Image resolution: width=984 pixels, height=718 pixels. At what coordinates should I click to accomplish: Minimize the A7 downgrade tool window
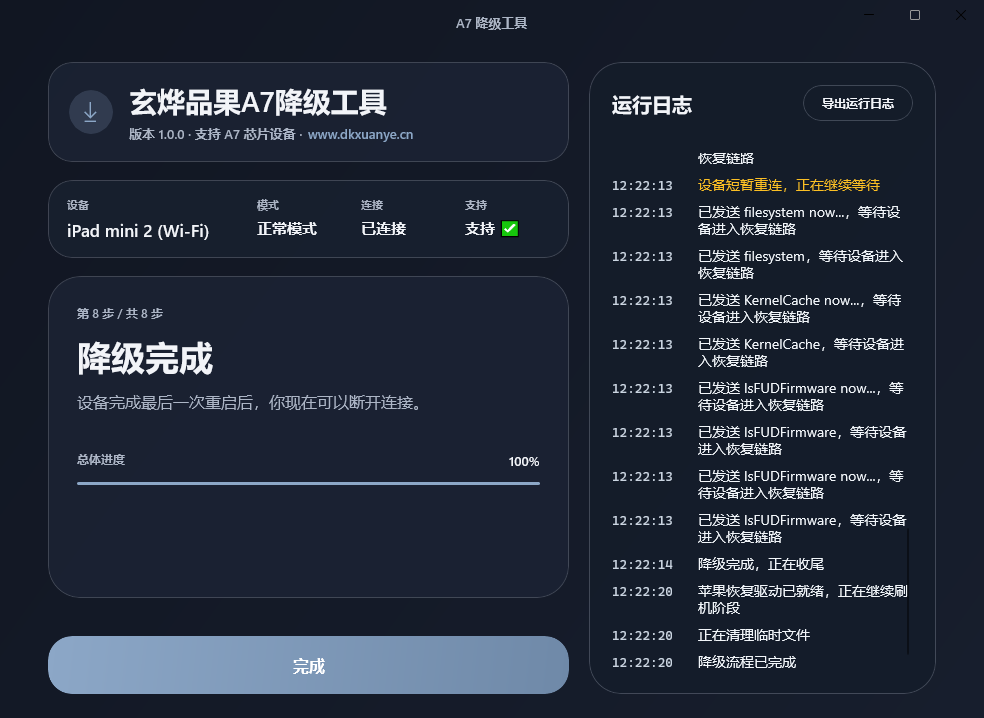869,15
